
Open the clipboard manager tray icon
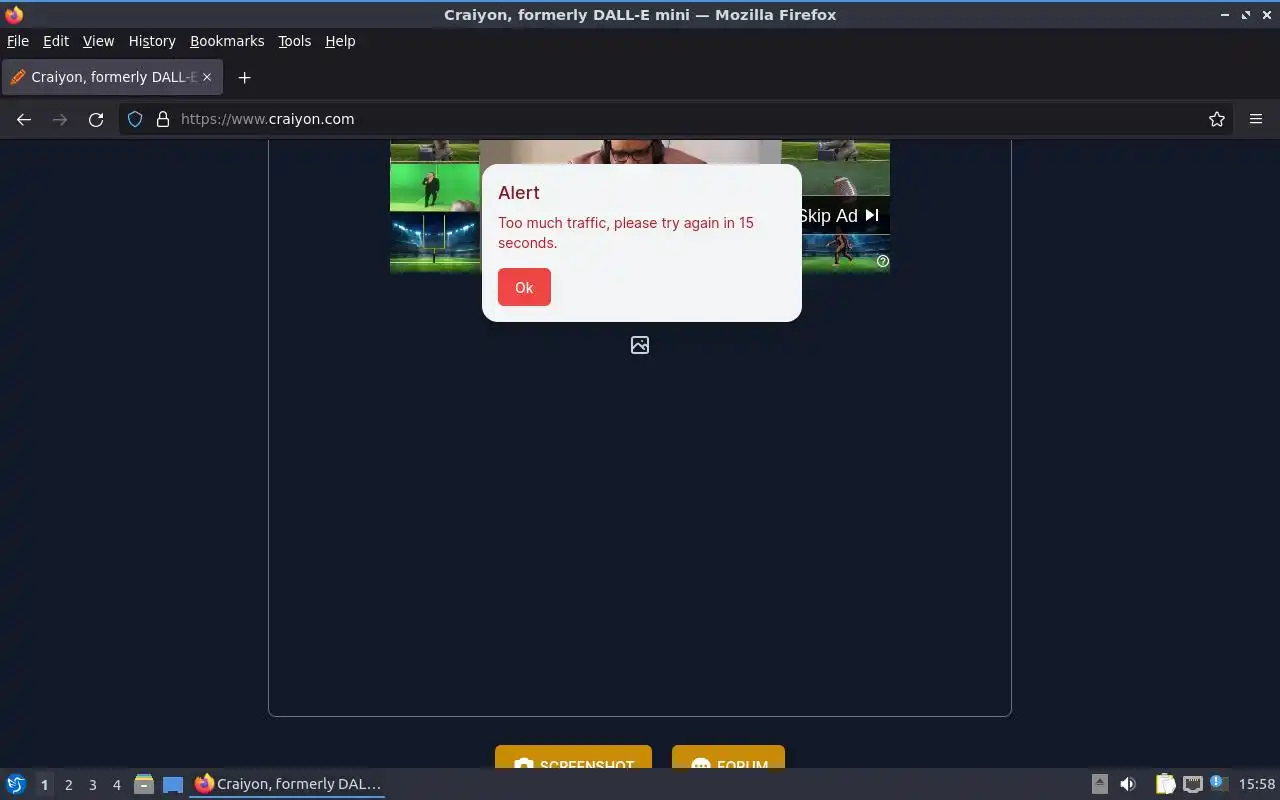click(1165, 784)
